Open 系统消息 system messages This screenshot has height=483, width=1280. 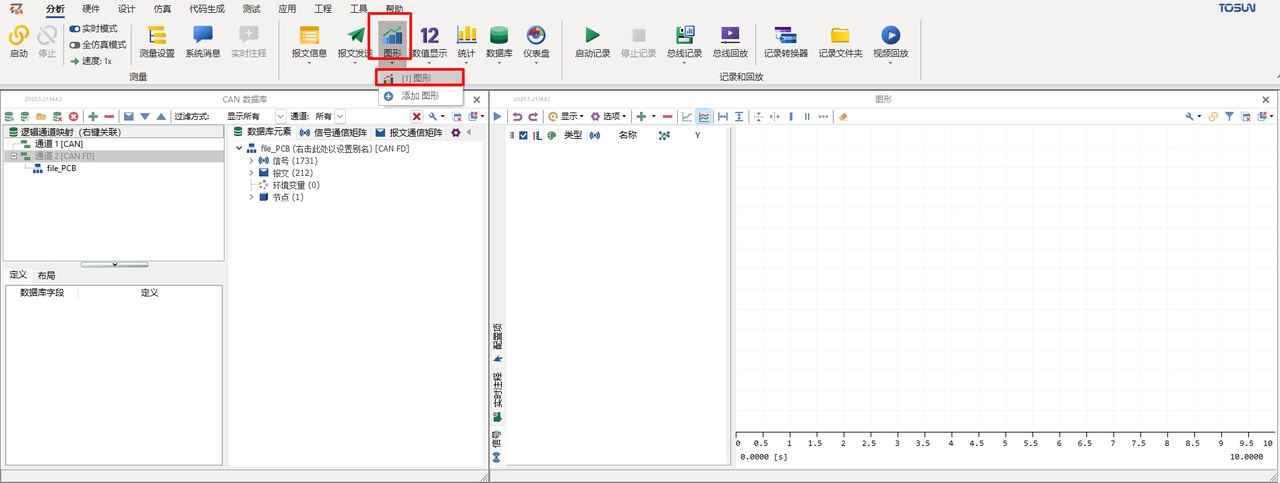(202, 42)
